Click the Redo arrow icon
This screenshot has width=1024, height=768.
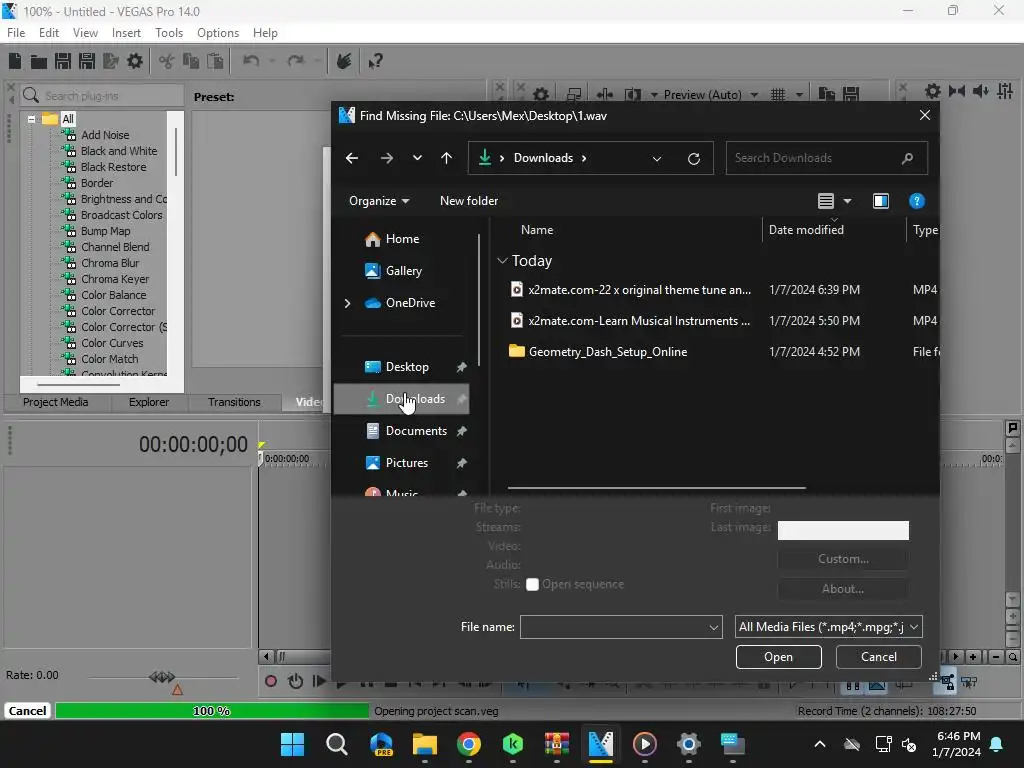click(x=296, y=61)
